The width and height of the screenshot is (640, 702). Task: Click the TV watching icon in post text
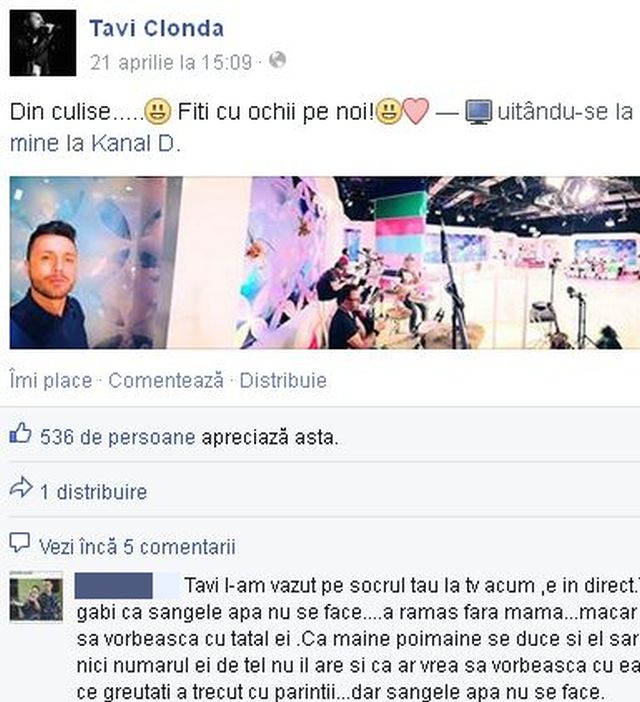click(478, 112)
